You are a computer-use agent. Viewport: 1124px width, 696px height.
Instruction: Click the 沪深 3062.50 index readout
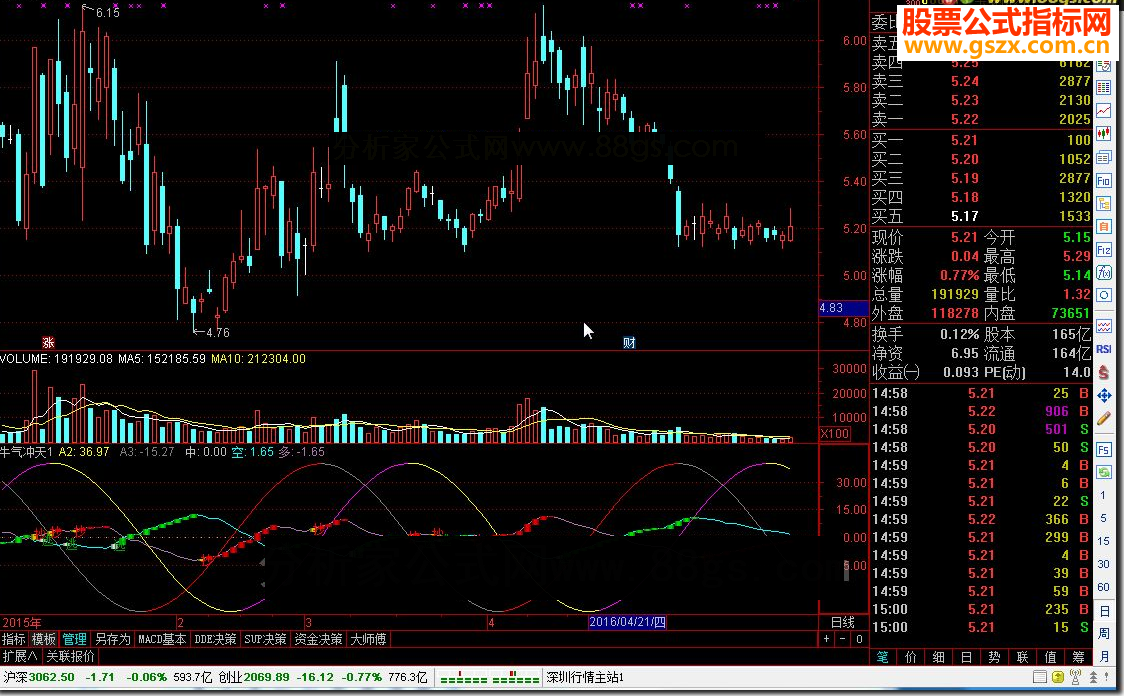[x=39, y=677]
